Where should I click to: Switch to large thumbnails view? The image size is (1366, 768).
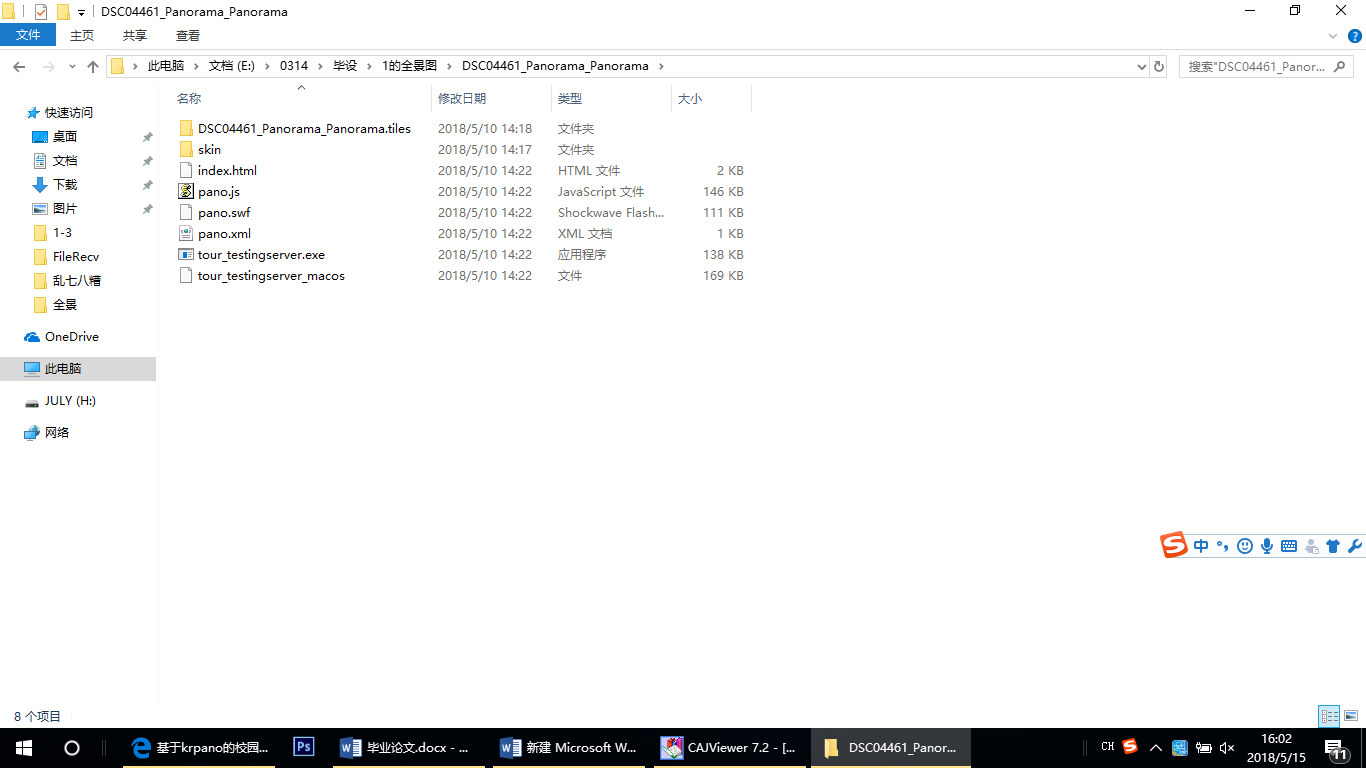tap(1351, 716)
